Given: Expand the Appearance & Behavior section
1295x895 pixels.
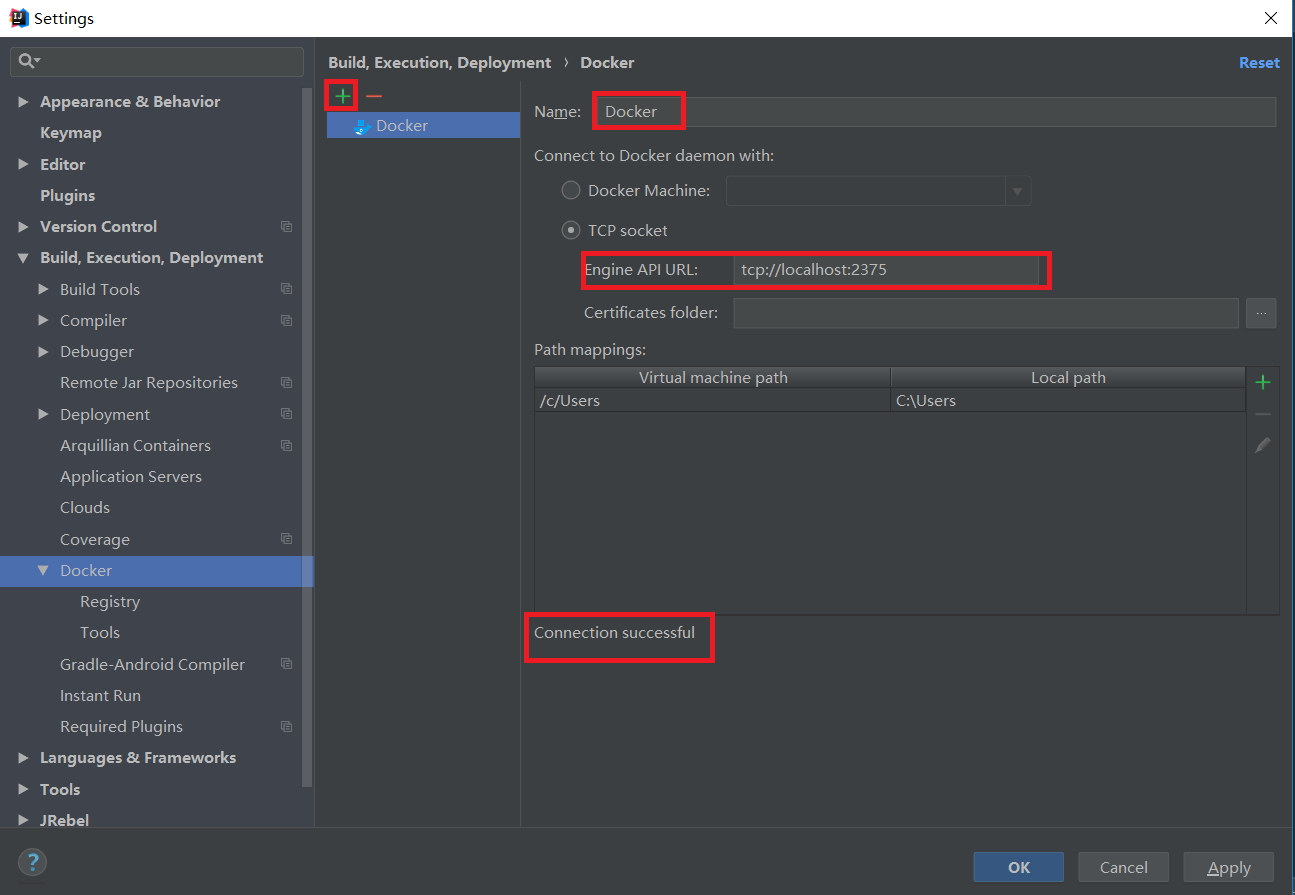Looking at the screenshot, I should 23,102.
